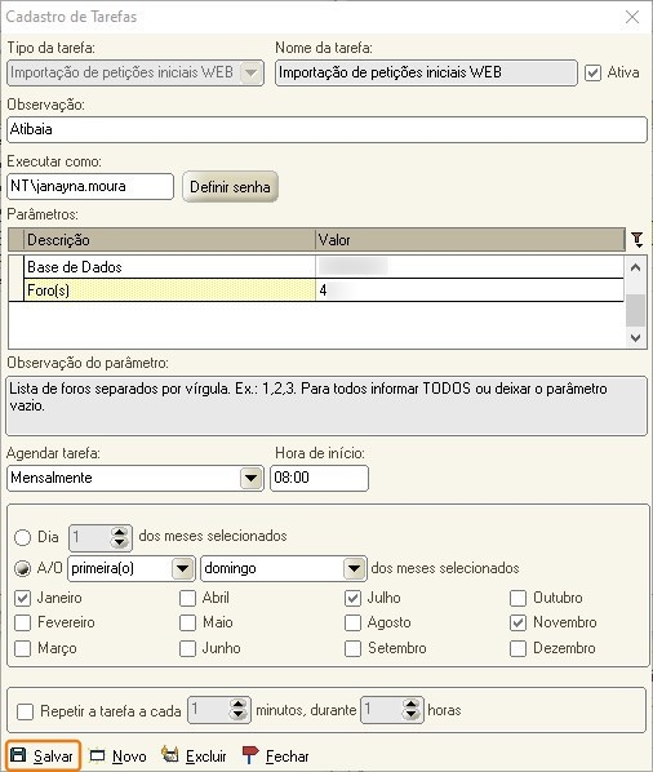Toggle the Ativa checkbox
Image resolution: width=653 pixels, height=772 pixels.
[x=592, y=73]
